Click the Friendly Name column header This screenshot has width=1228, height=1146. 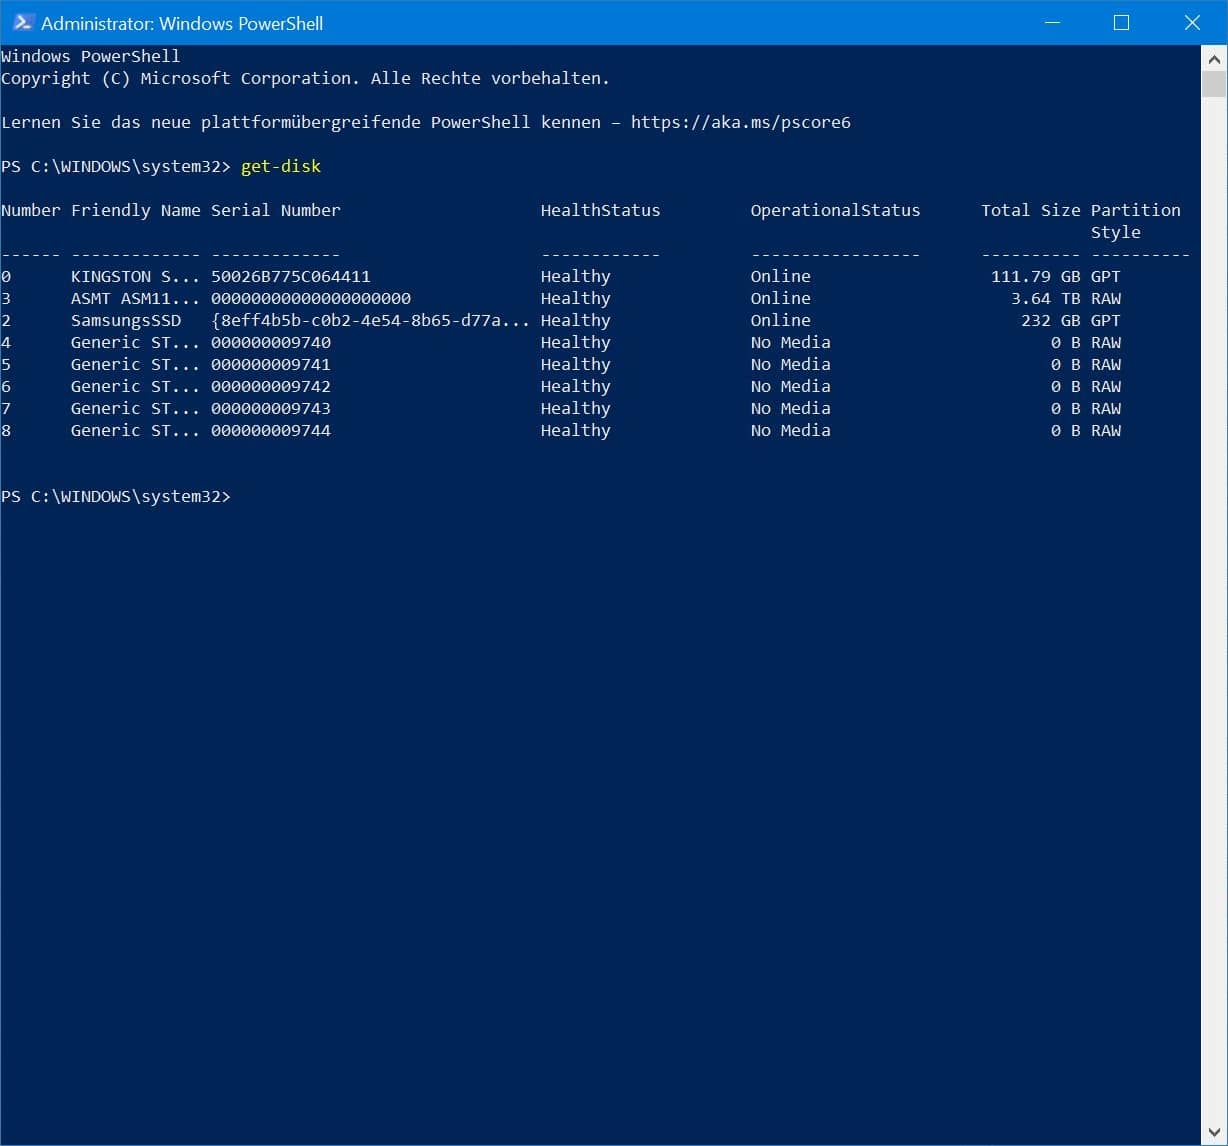tap(136, 210)
